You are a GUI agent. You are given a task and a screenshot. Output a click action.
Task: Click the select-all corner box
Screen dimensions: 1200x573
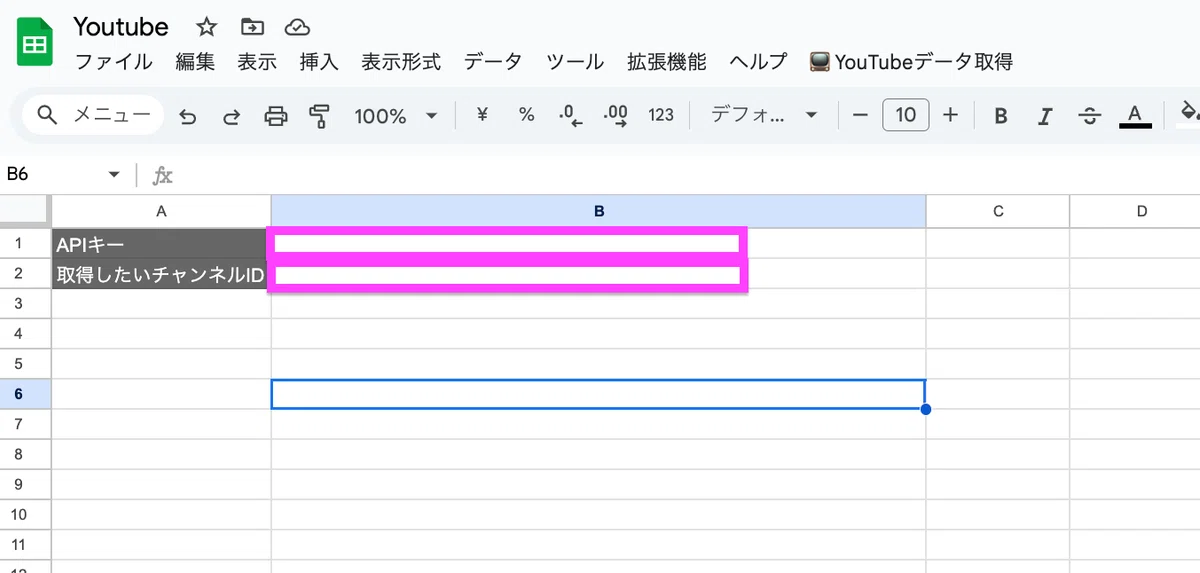pos(25,211)
